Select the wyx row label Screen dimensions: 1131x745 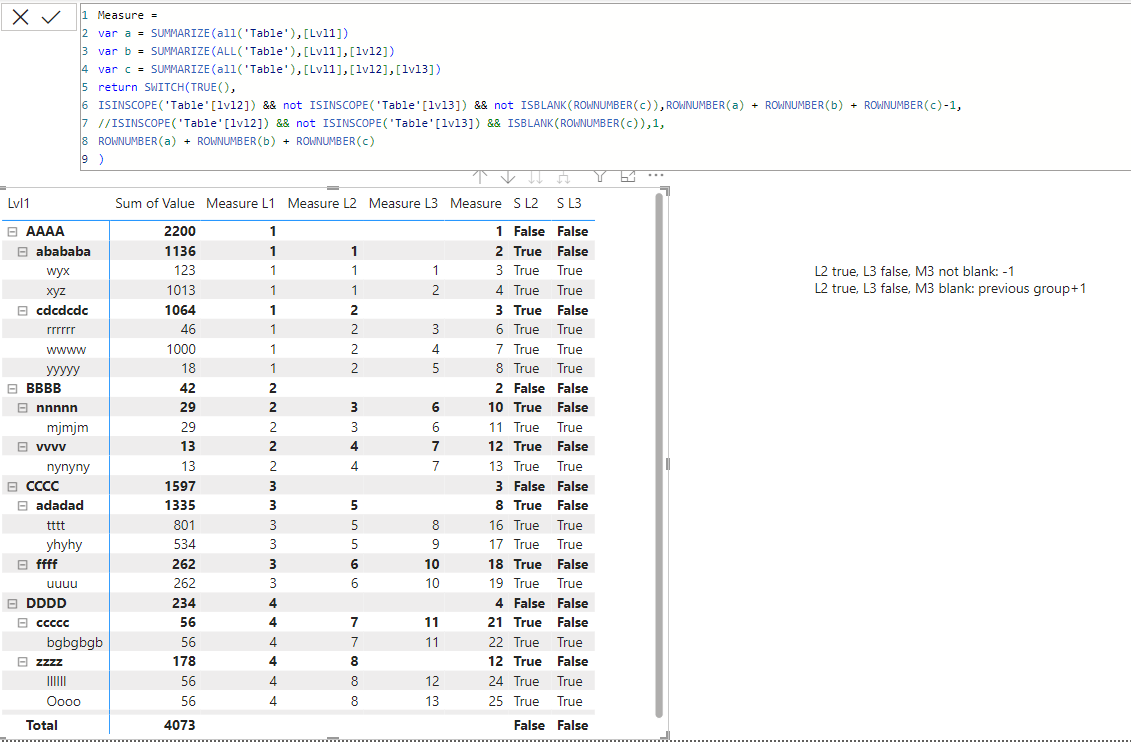pyautogui.click(x=58, y=270)
